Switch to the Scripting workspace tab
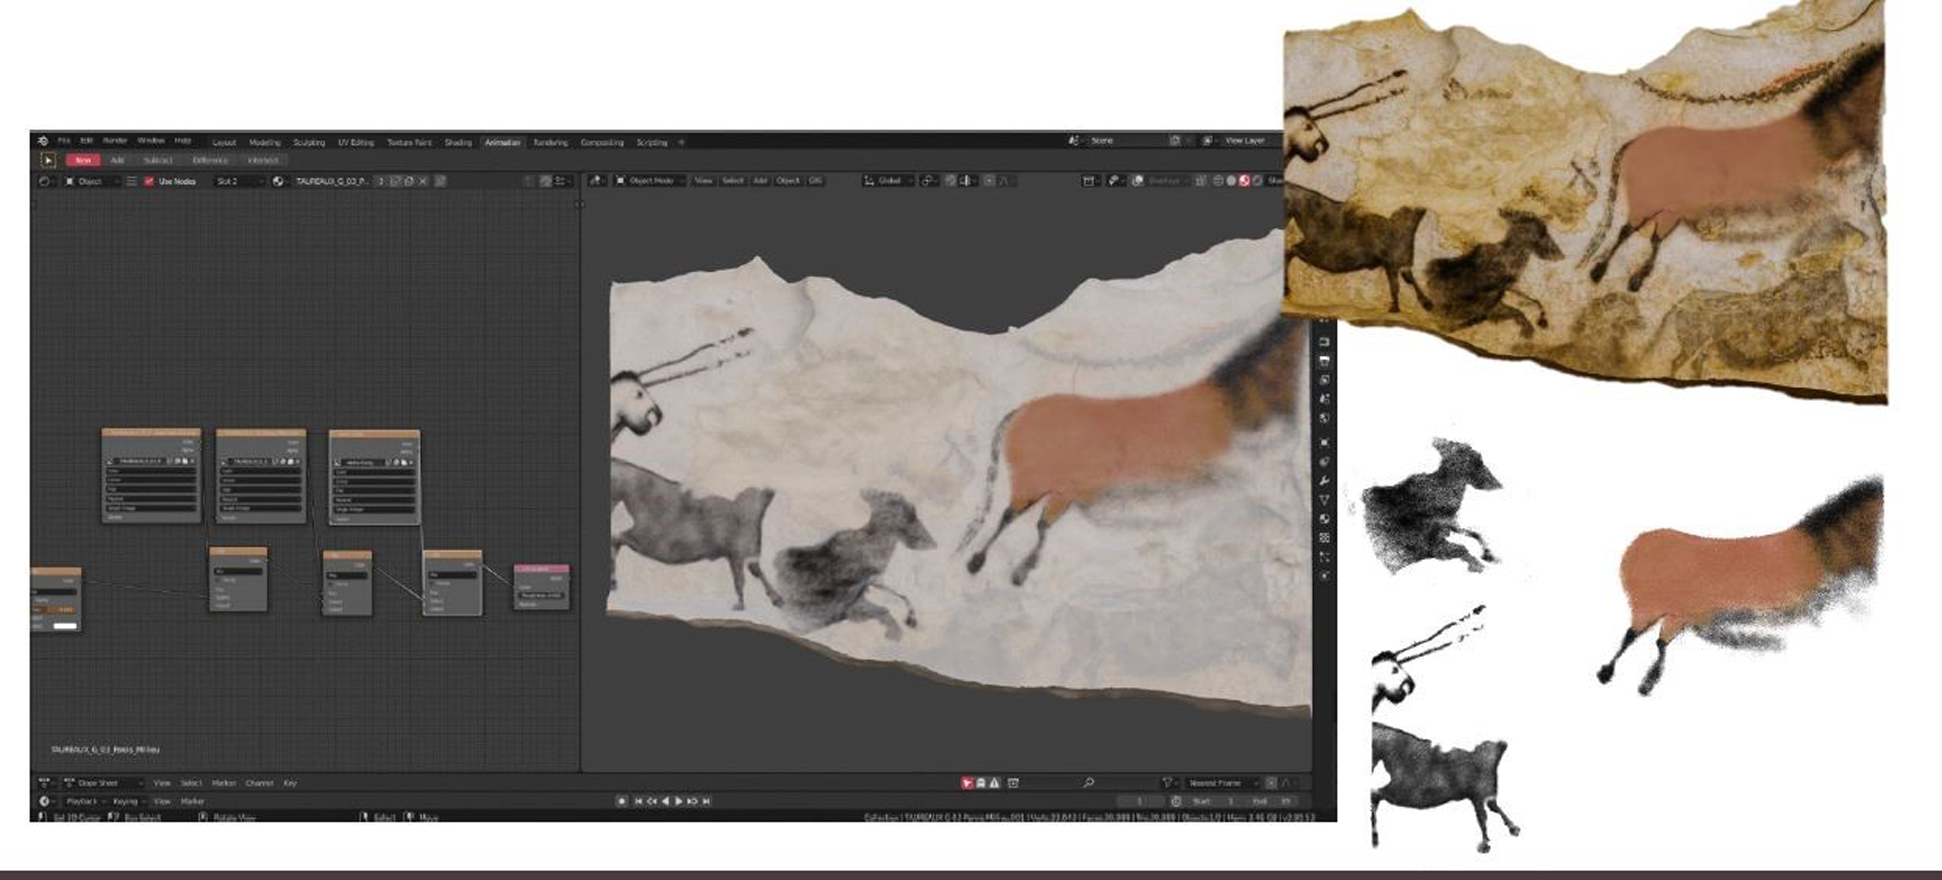This screenshot has height=880, width=1942. [652, 142]
